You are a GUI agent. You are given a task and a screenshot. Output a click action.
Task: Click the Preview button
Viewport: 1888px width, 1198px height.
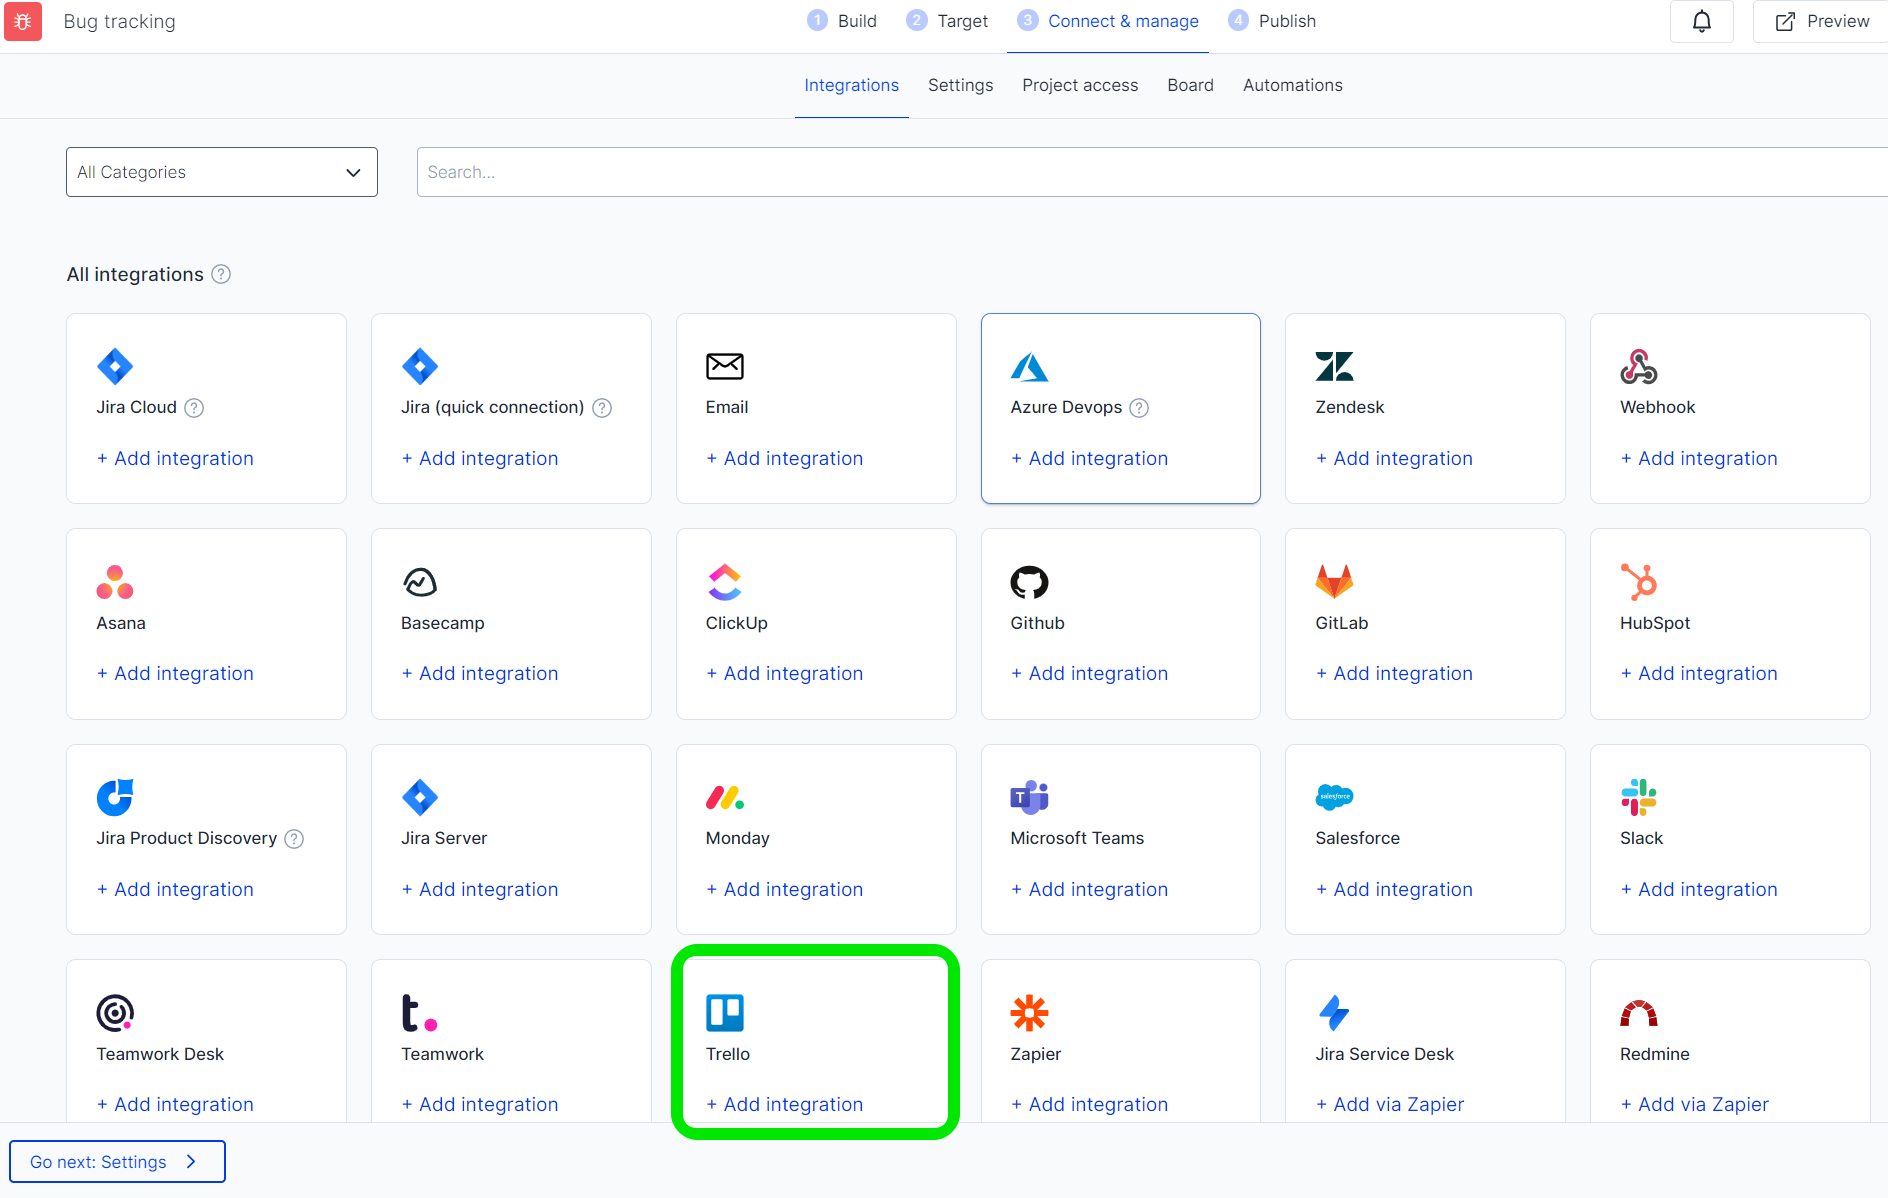(x=1822, y=21)
